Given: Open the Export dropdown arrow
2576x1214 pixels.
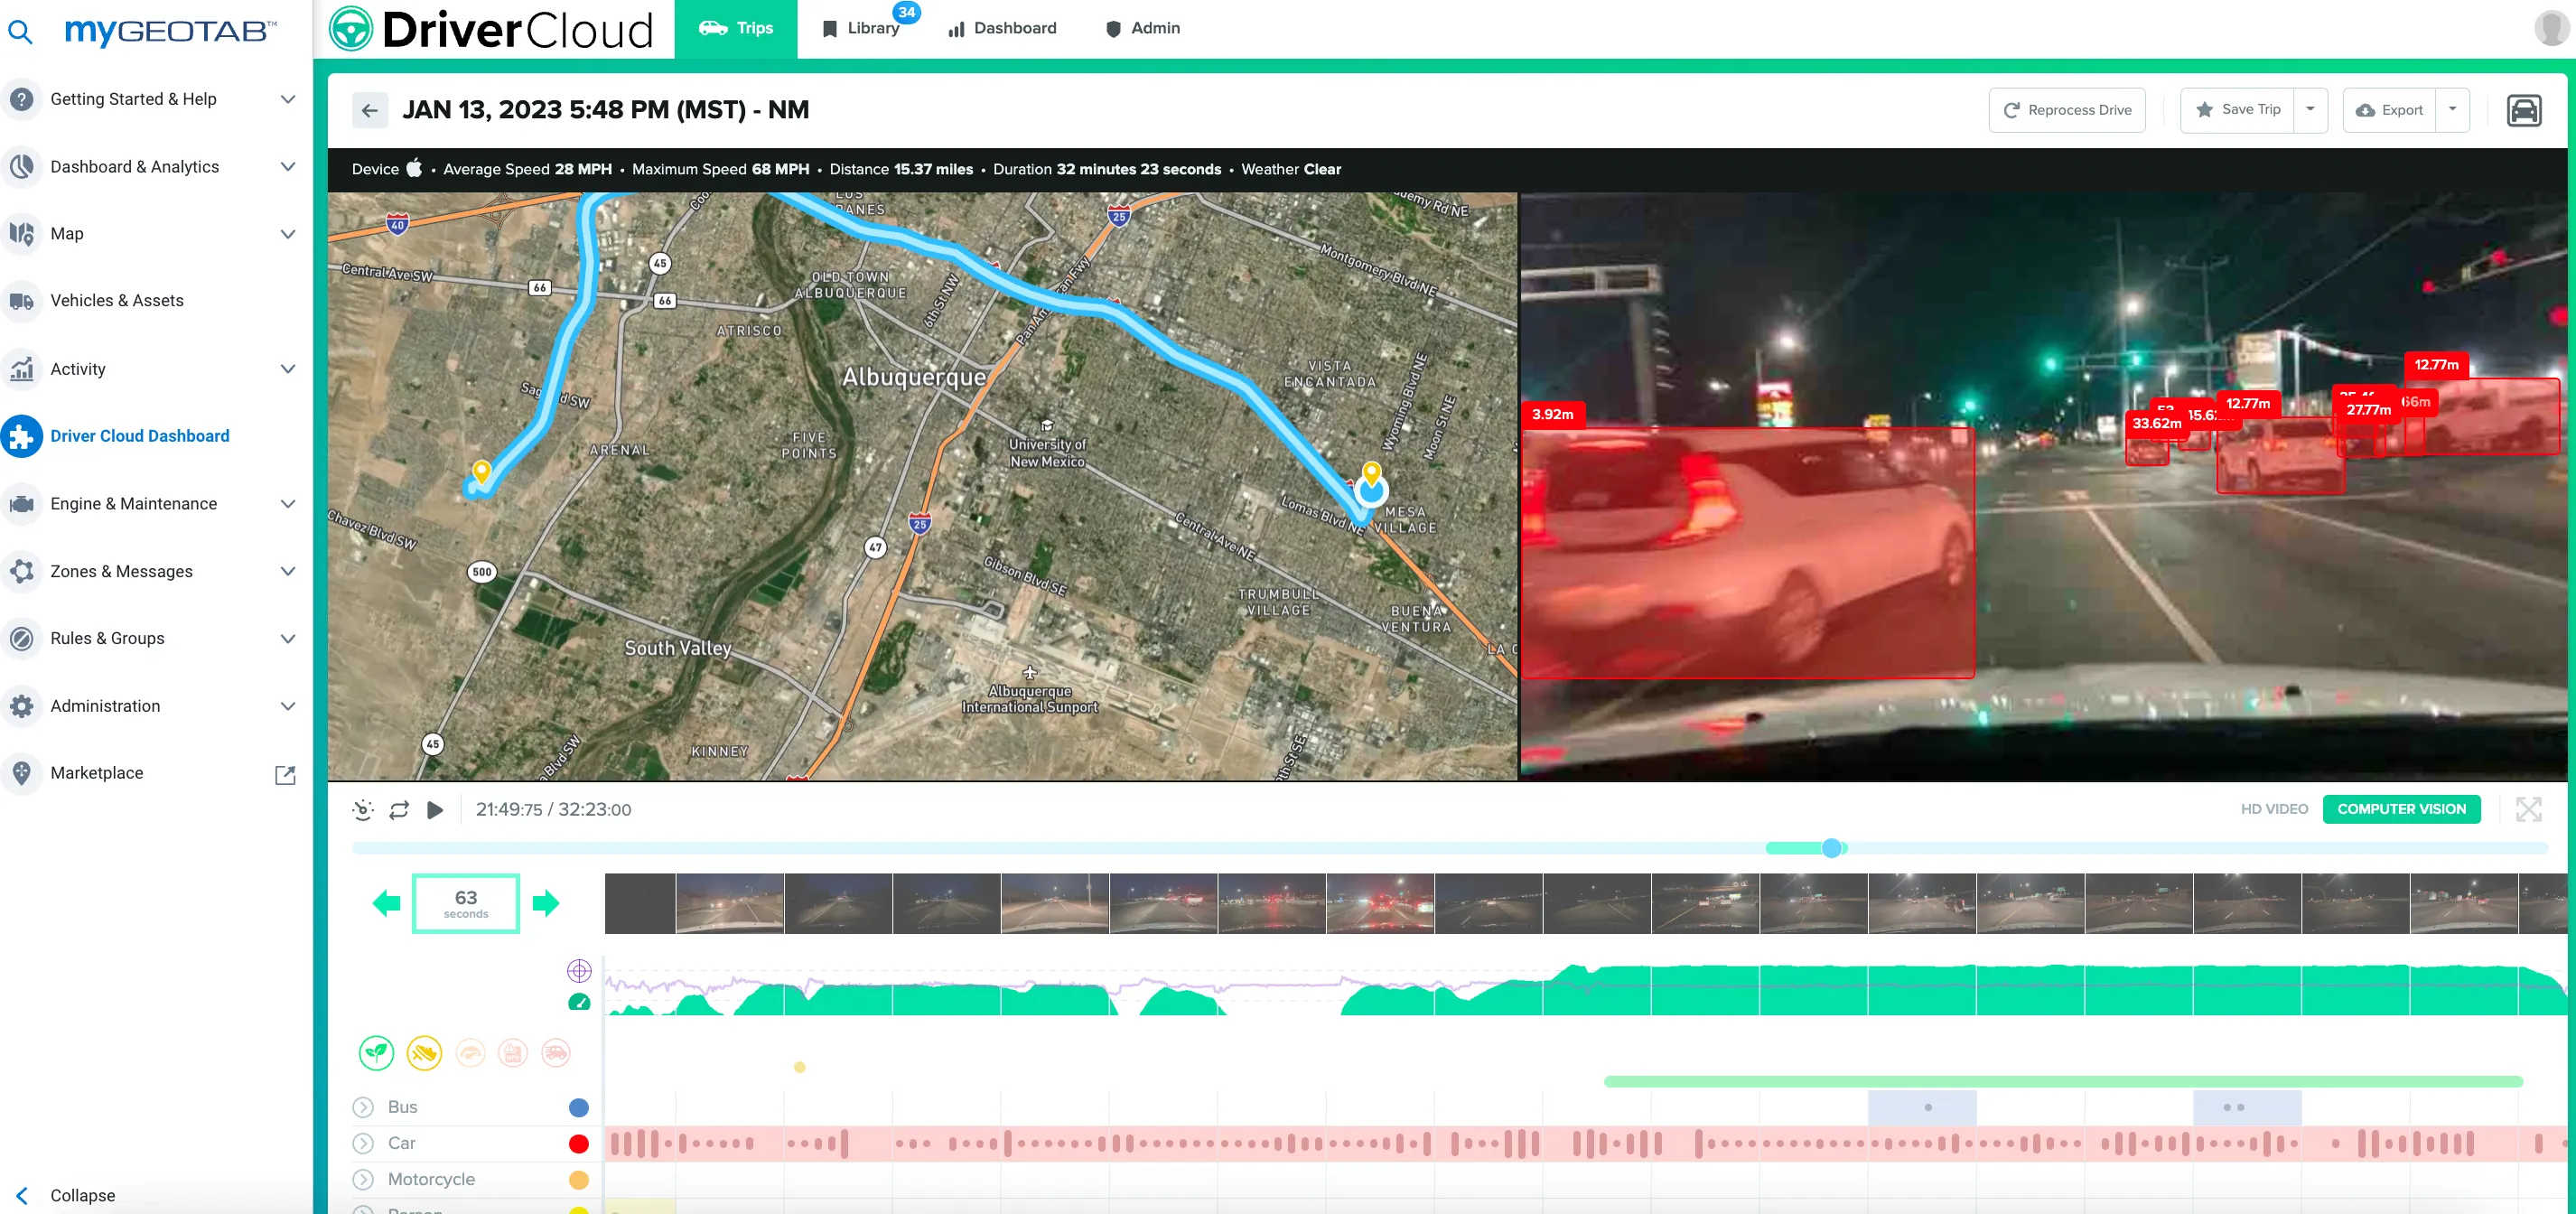Looking at the screenshot, I should click(x=2452, y=109).
